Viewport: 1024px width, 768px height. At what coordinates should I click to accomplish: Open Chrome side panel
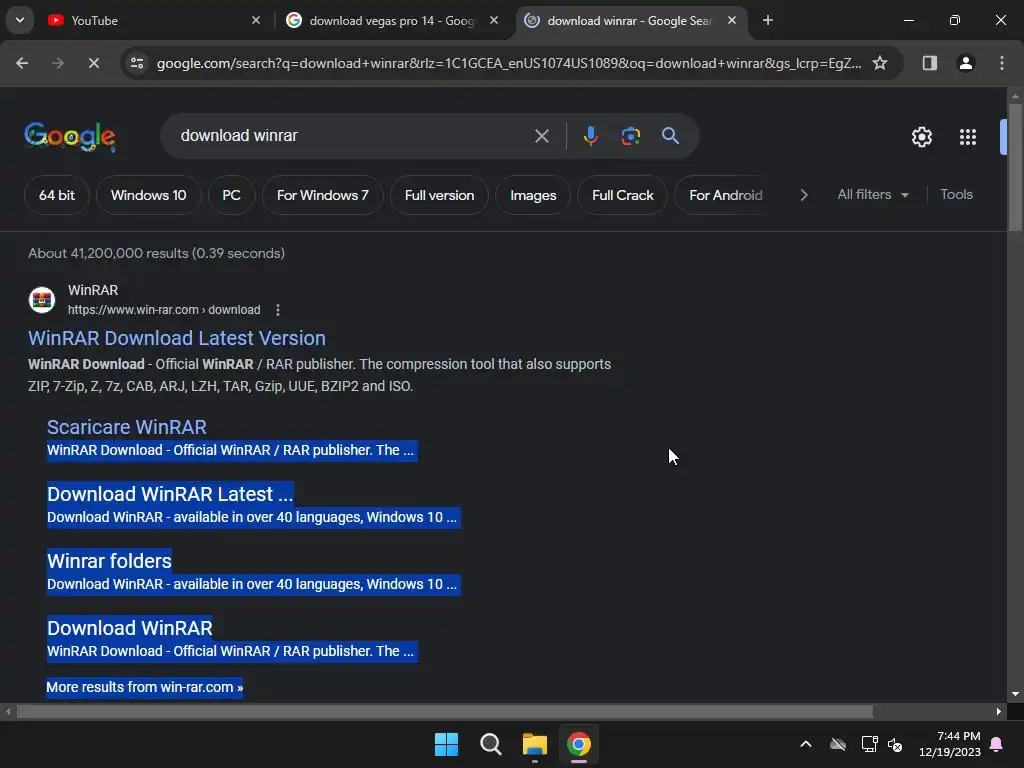tap(930, 63)
